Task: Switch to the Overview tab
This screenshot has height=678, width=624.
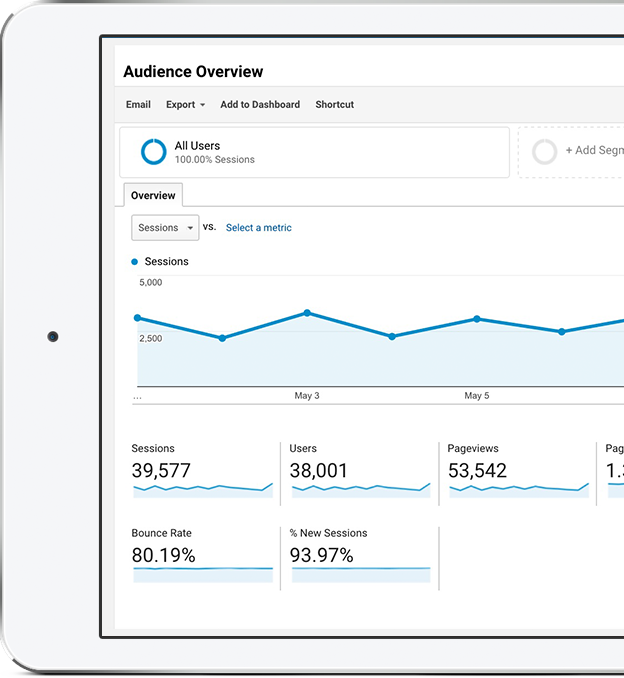Action: point(153,195)
